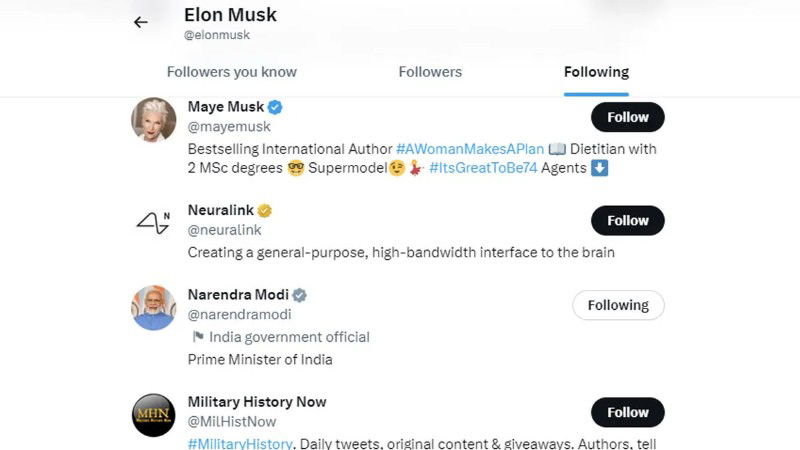
Task: Click the India government official flag icon
Action: 198,337
